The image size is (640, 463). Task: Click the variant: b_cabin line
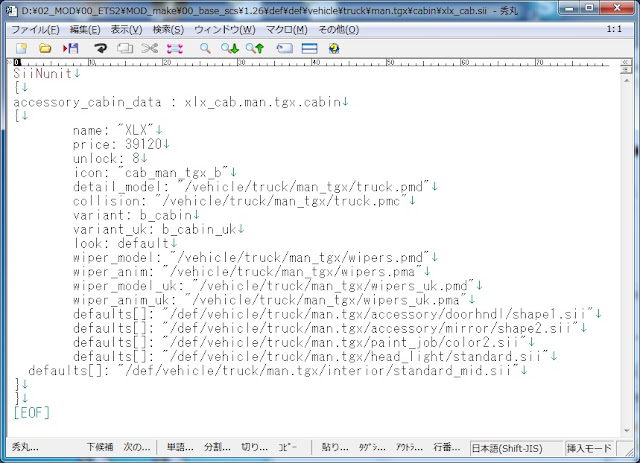point(136,215)
